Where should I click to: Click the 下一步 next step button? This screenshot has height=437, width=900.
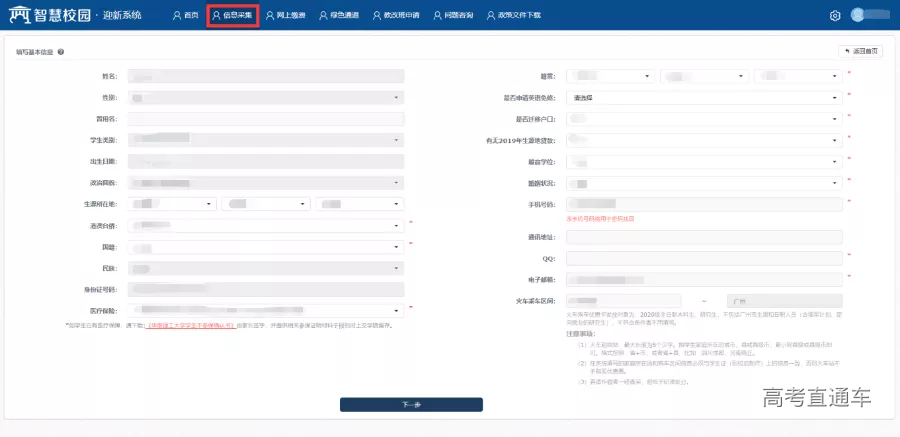[x=411, y=405]
